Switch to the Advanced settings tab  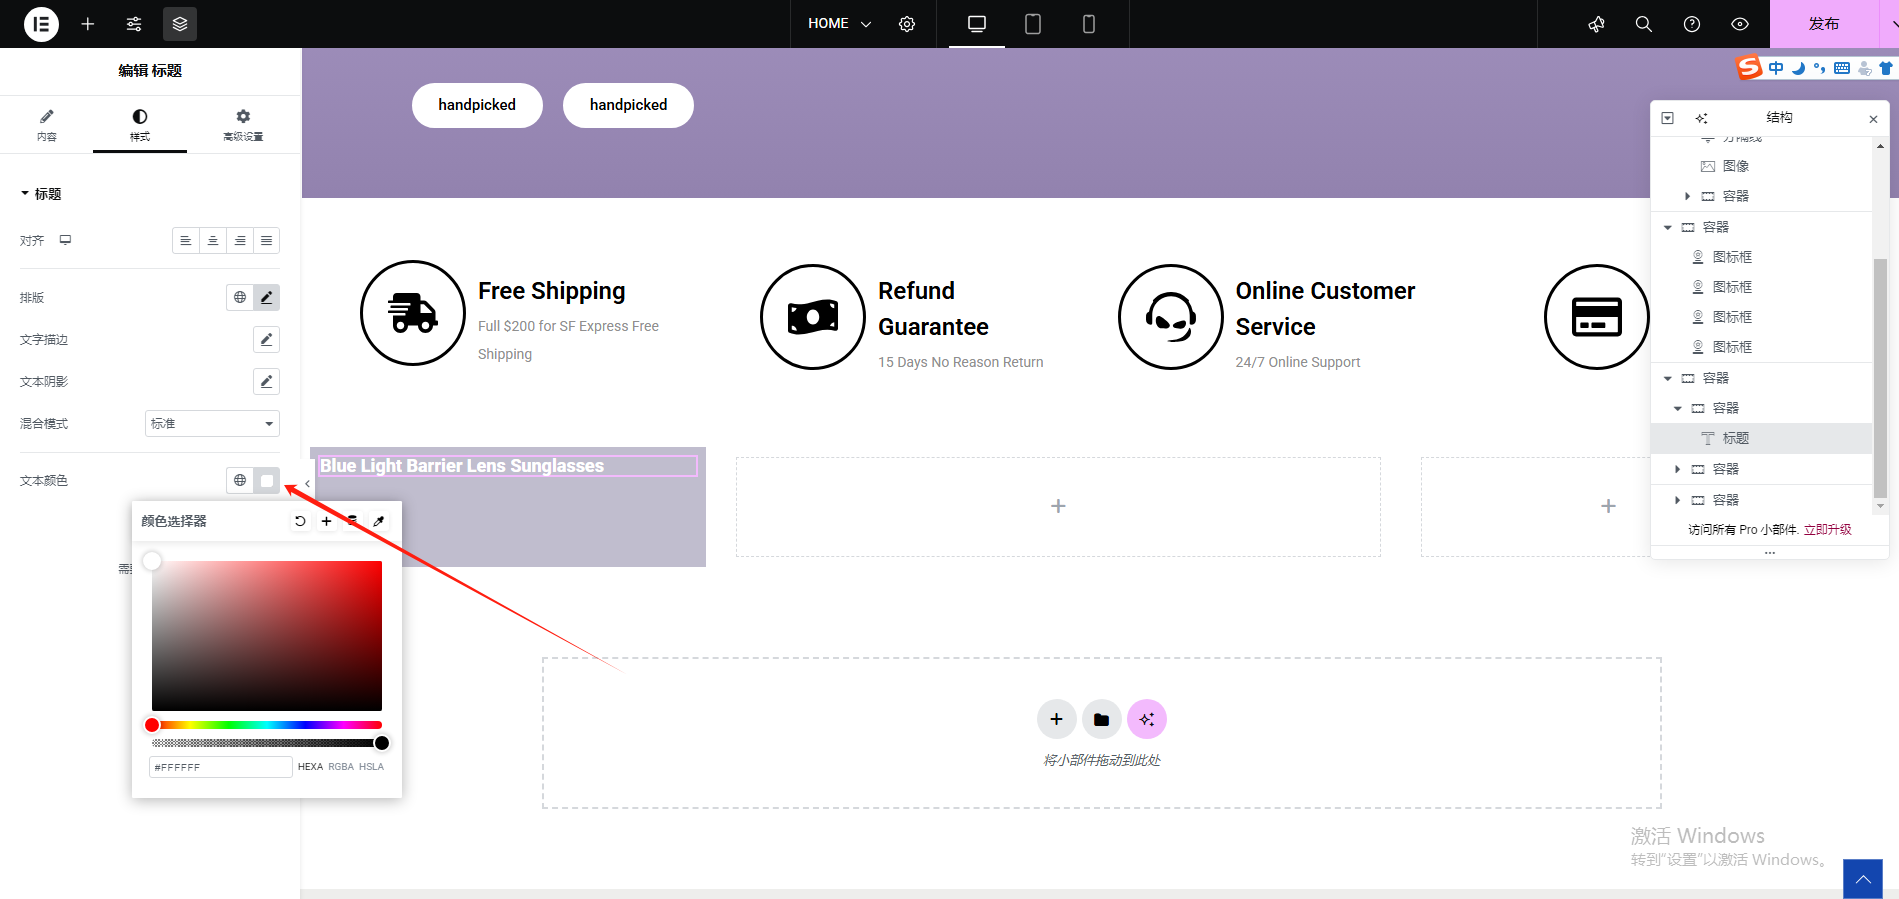(243, 125)
